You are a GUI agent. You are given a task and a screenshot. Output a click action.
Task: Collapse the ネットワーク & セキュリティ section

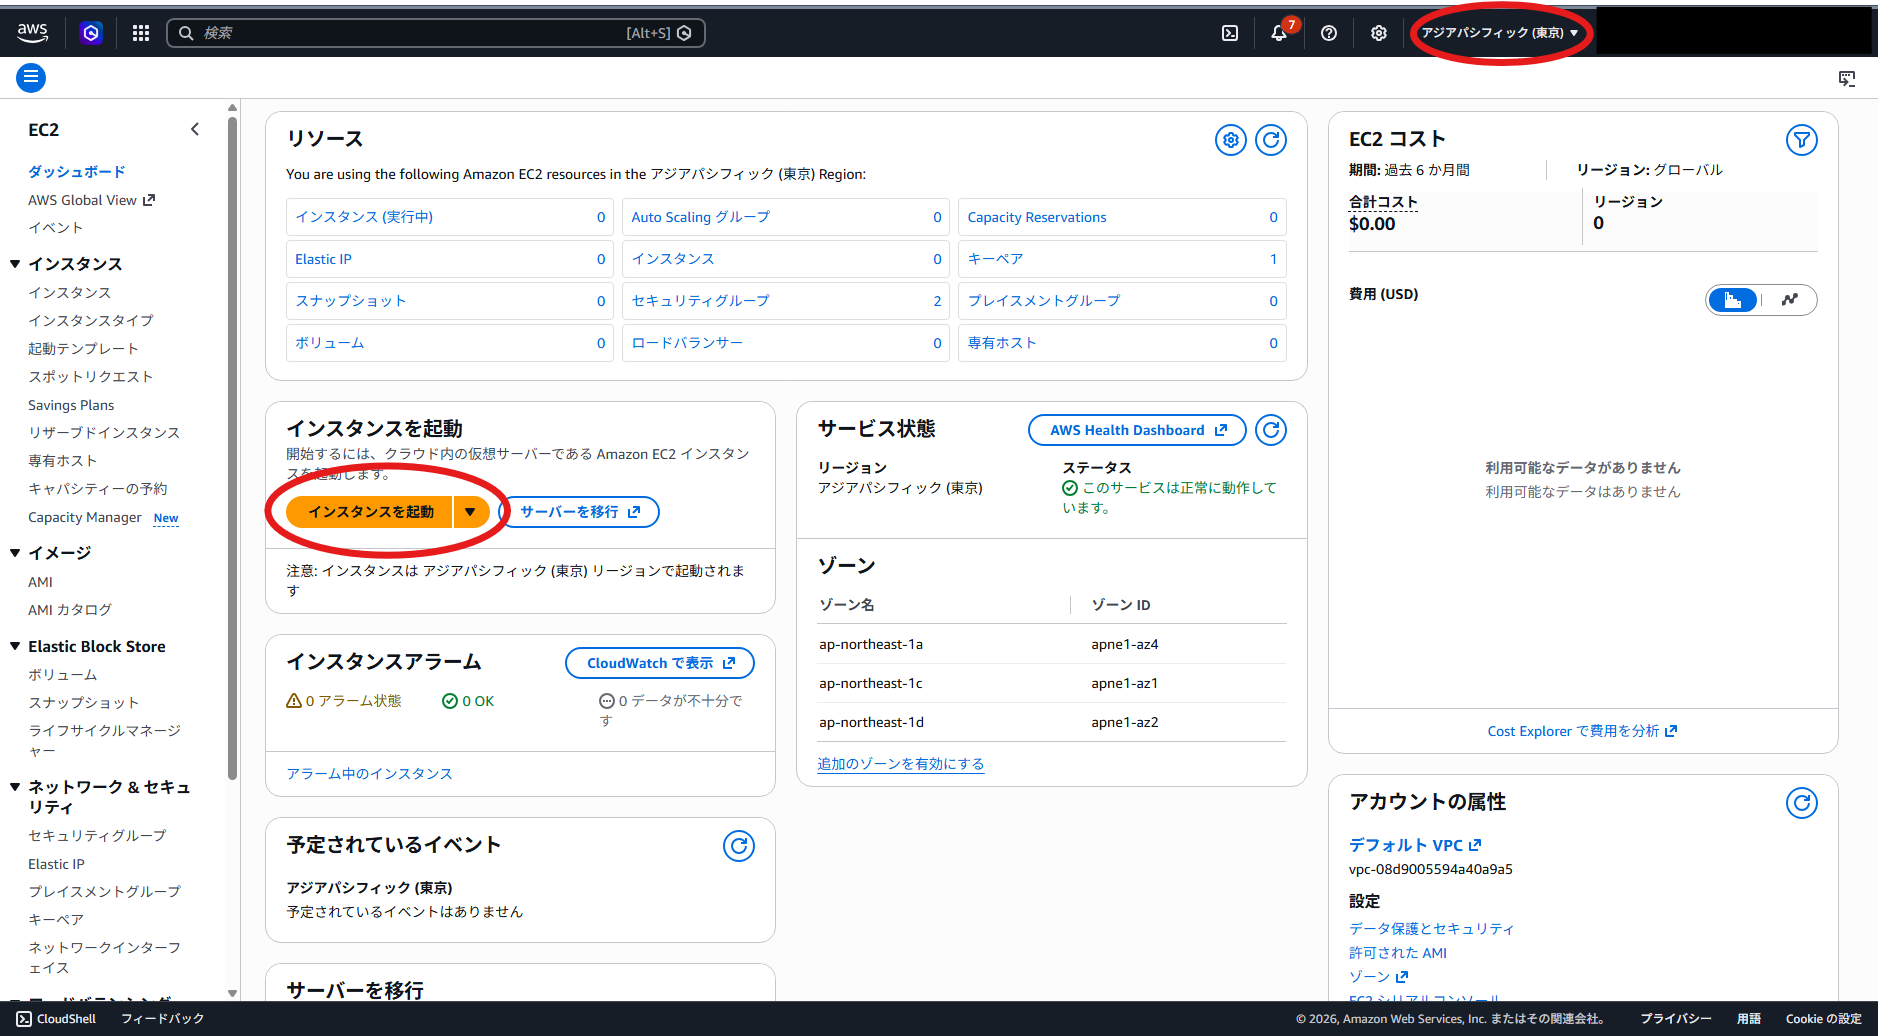tap(15, 787)
